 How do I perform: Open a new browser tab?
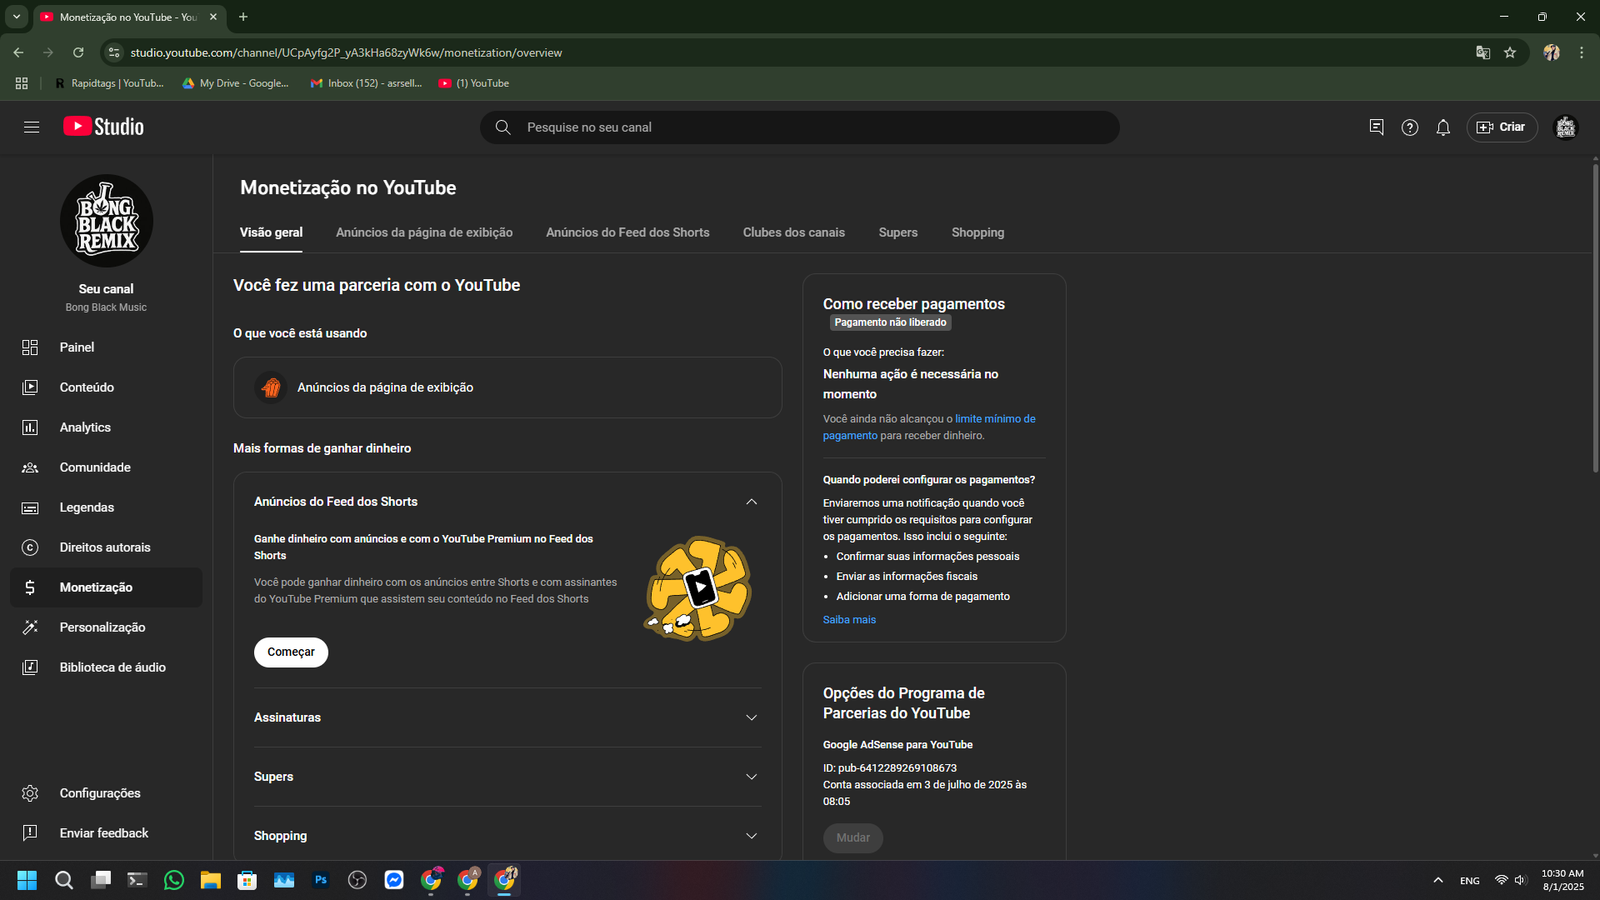click(243, 17)
